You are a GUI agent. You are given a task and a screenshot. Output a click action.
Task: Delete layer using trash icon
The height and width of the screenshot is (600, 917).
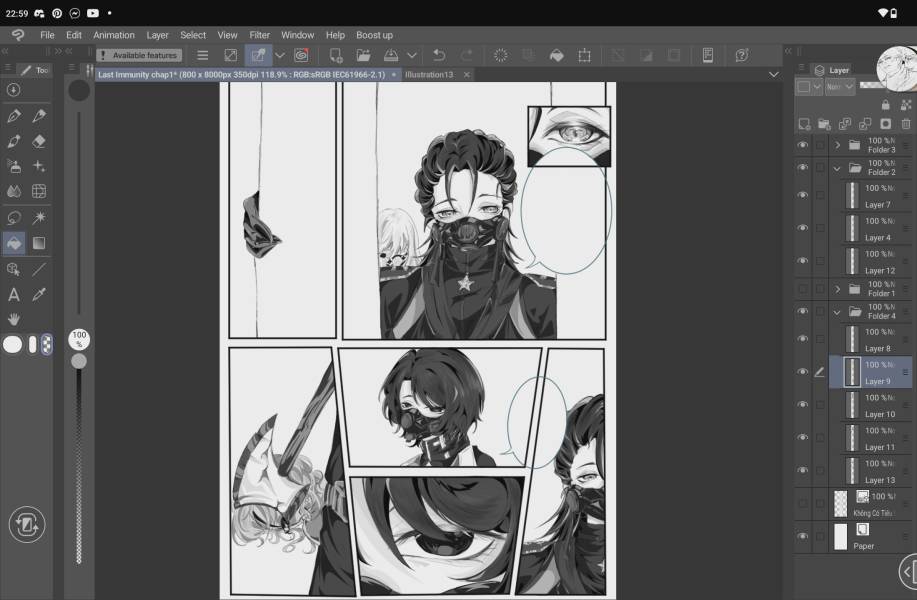[x=905, y=124]
